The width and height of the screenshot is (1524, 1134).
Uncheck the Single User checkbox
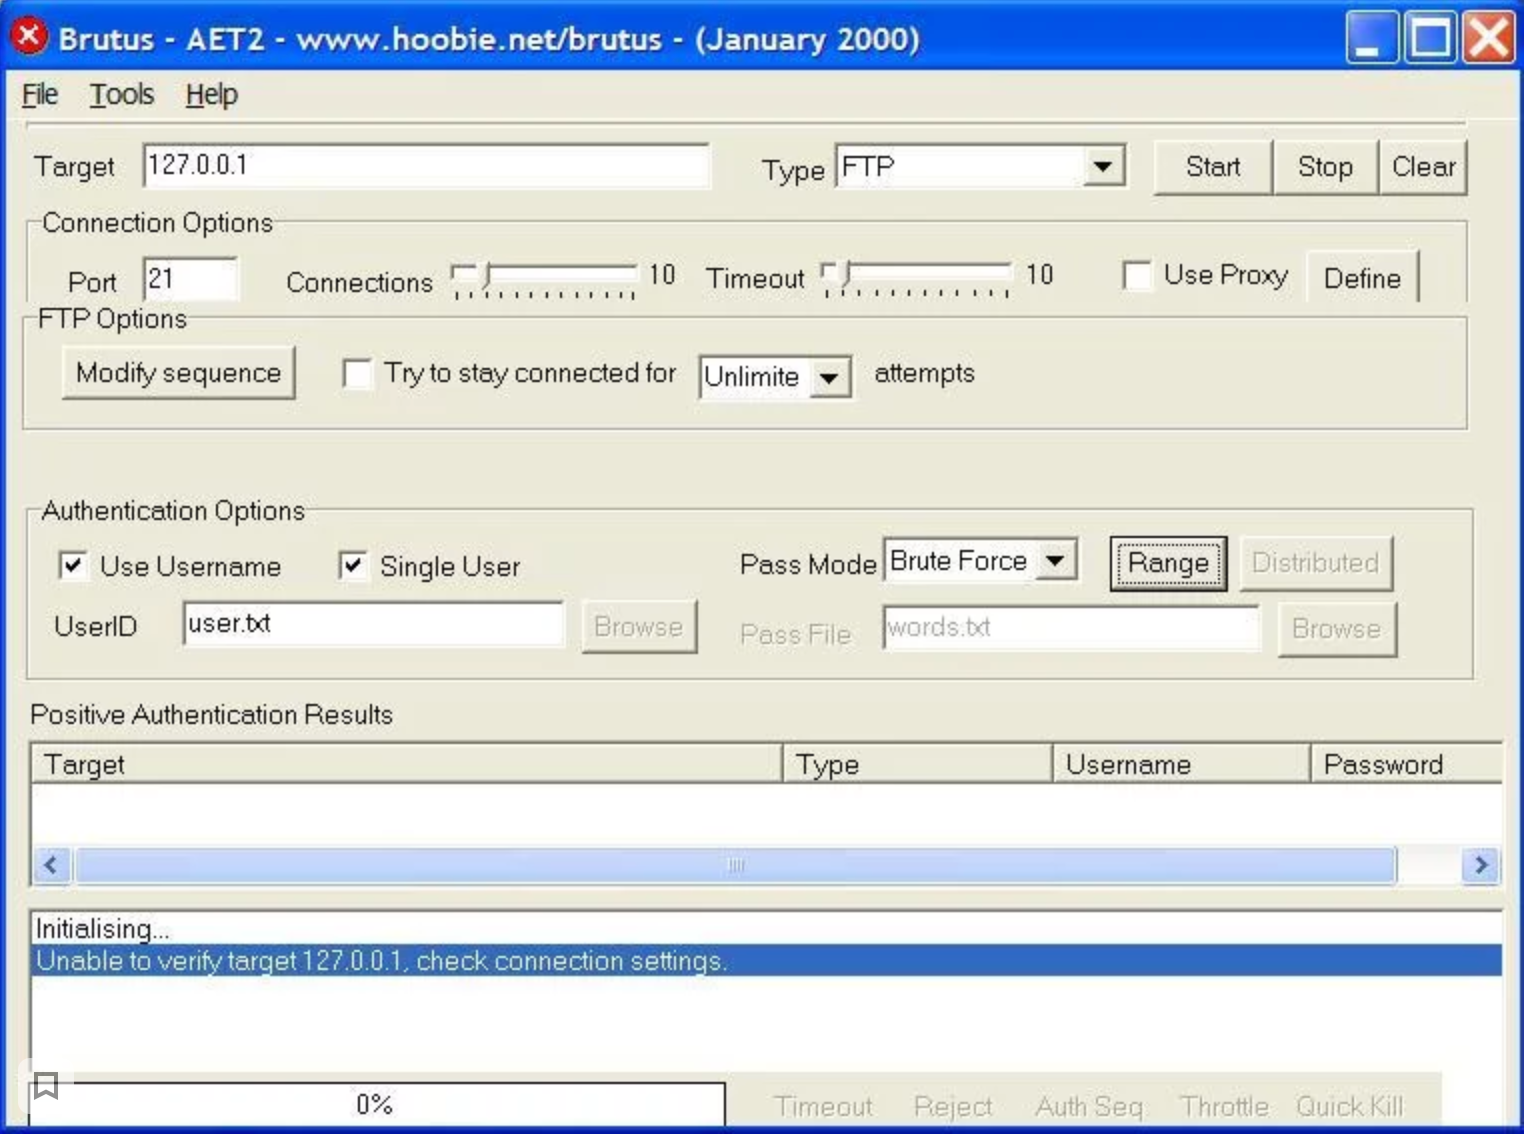click(352, 566)
